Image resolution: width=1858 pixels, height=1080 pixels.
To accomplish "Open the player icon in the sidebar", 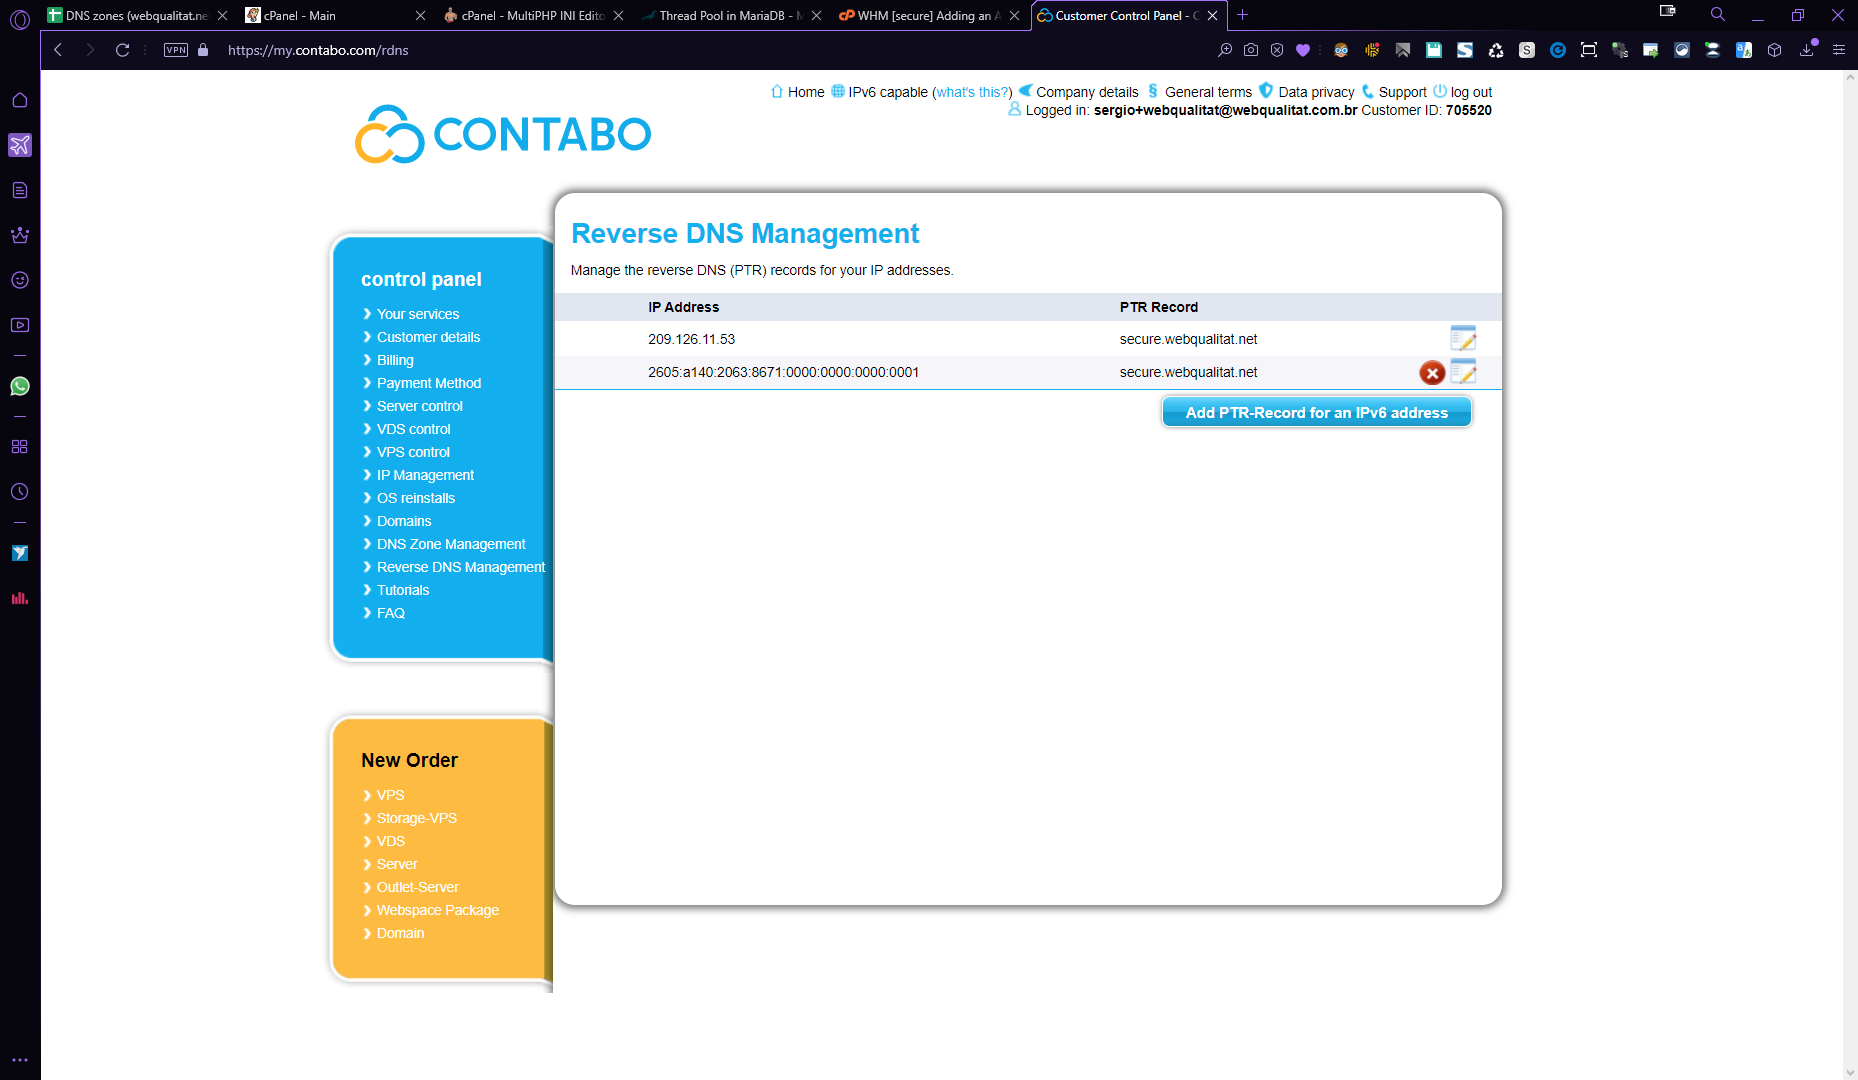I will pyautogui.click(x=20, y=325).
